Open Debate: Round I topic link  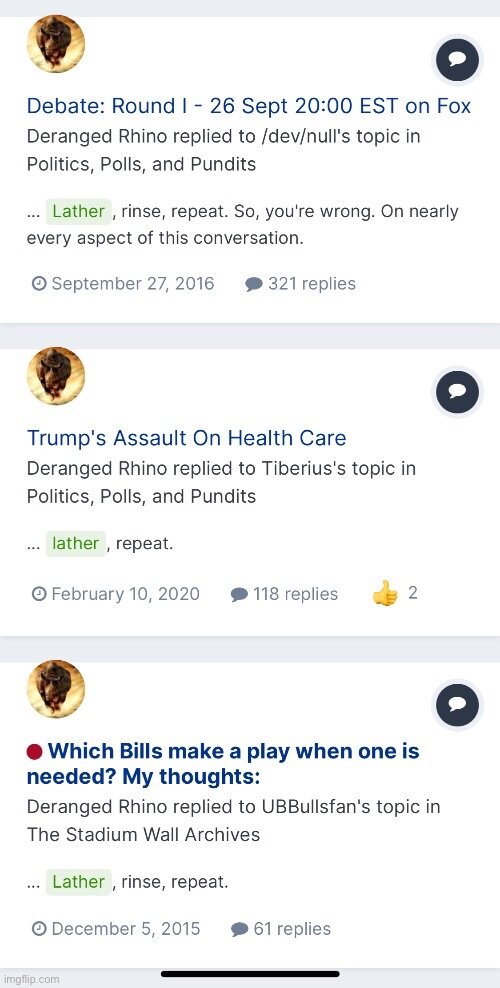[x=249, y=106]
